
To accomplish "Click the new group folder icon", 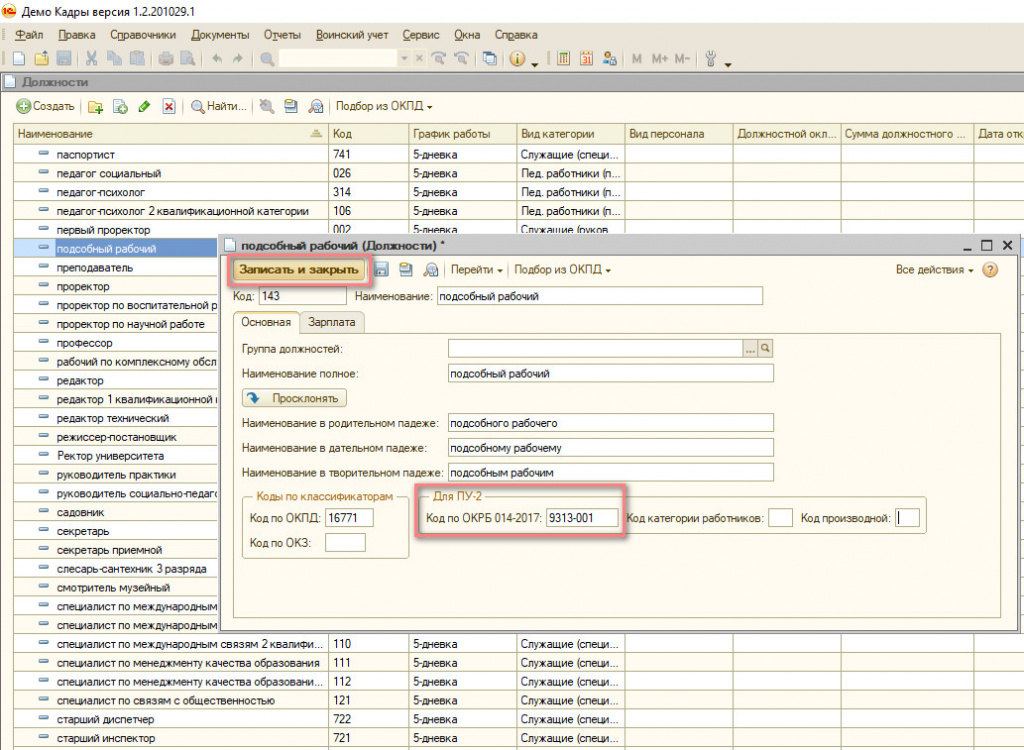I will click(x=96, y=106).
